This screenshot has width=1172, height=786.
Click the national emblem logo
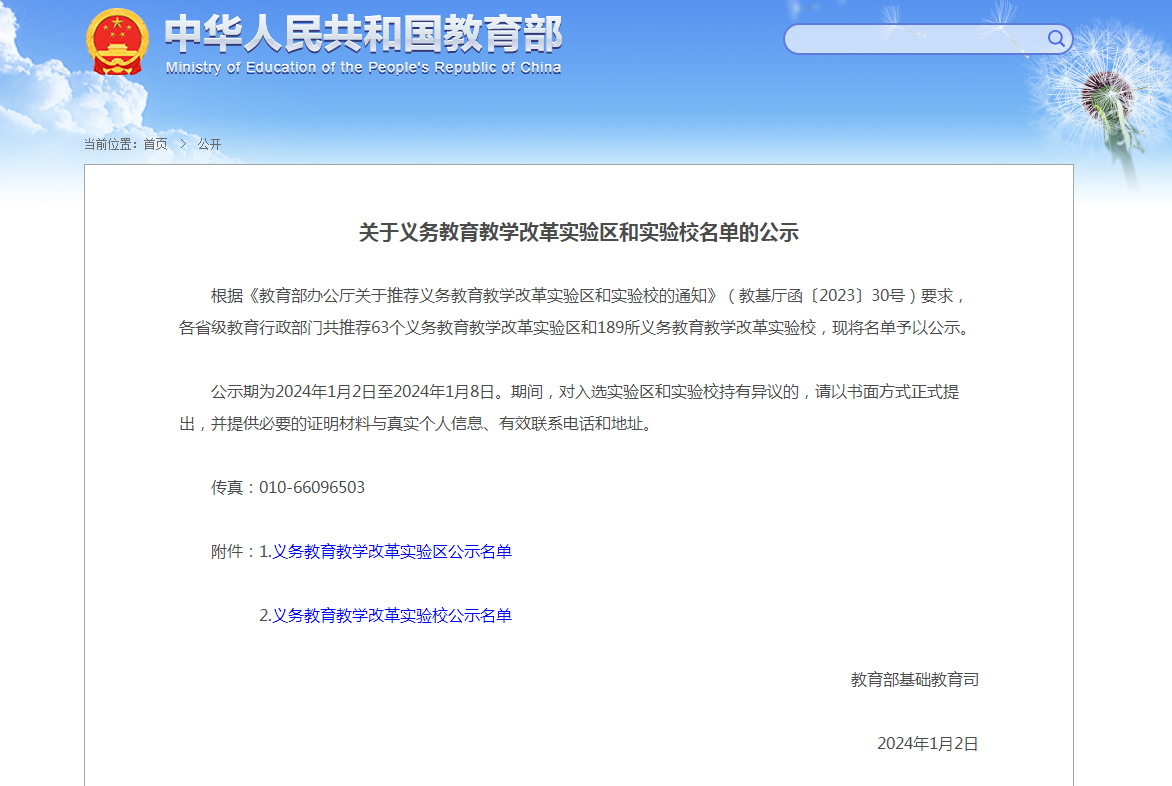pyautogui.click(x=117, y=42)
